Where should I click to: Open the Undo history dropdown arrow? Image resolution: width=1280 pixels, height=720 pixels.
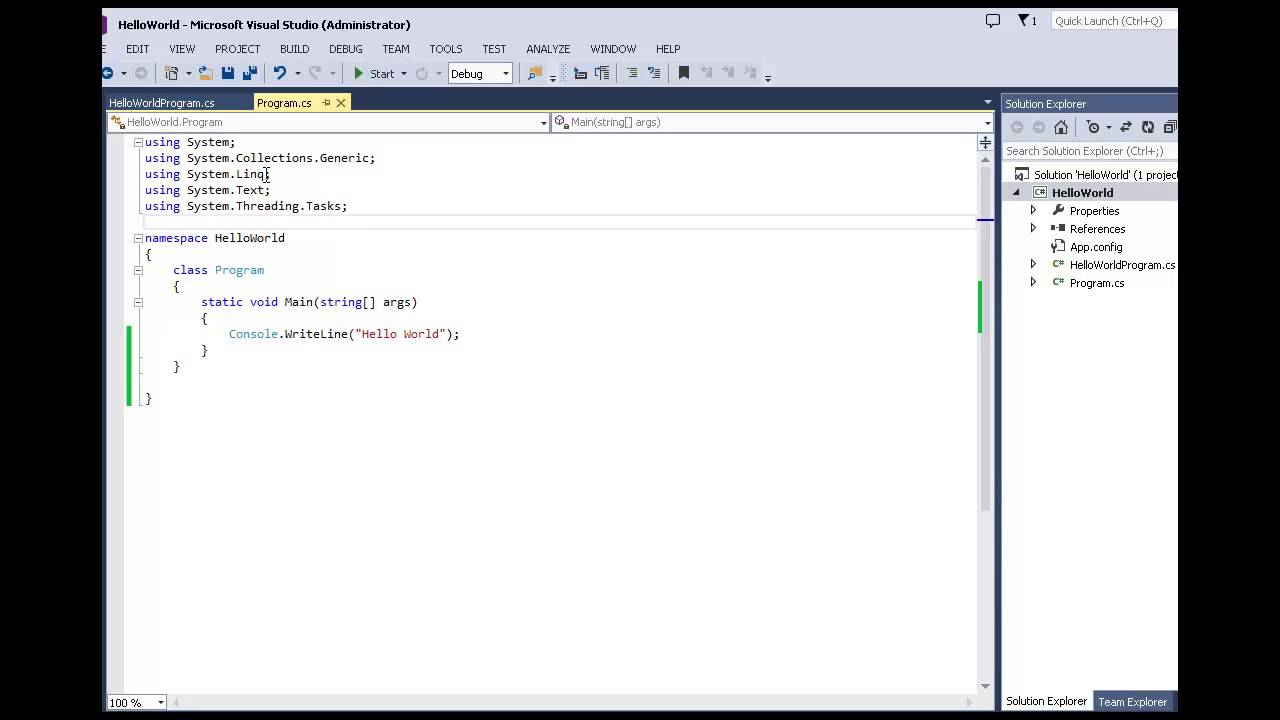click(x=297, y=73)
